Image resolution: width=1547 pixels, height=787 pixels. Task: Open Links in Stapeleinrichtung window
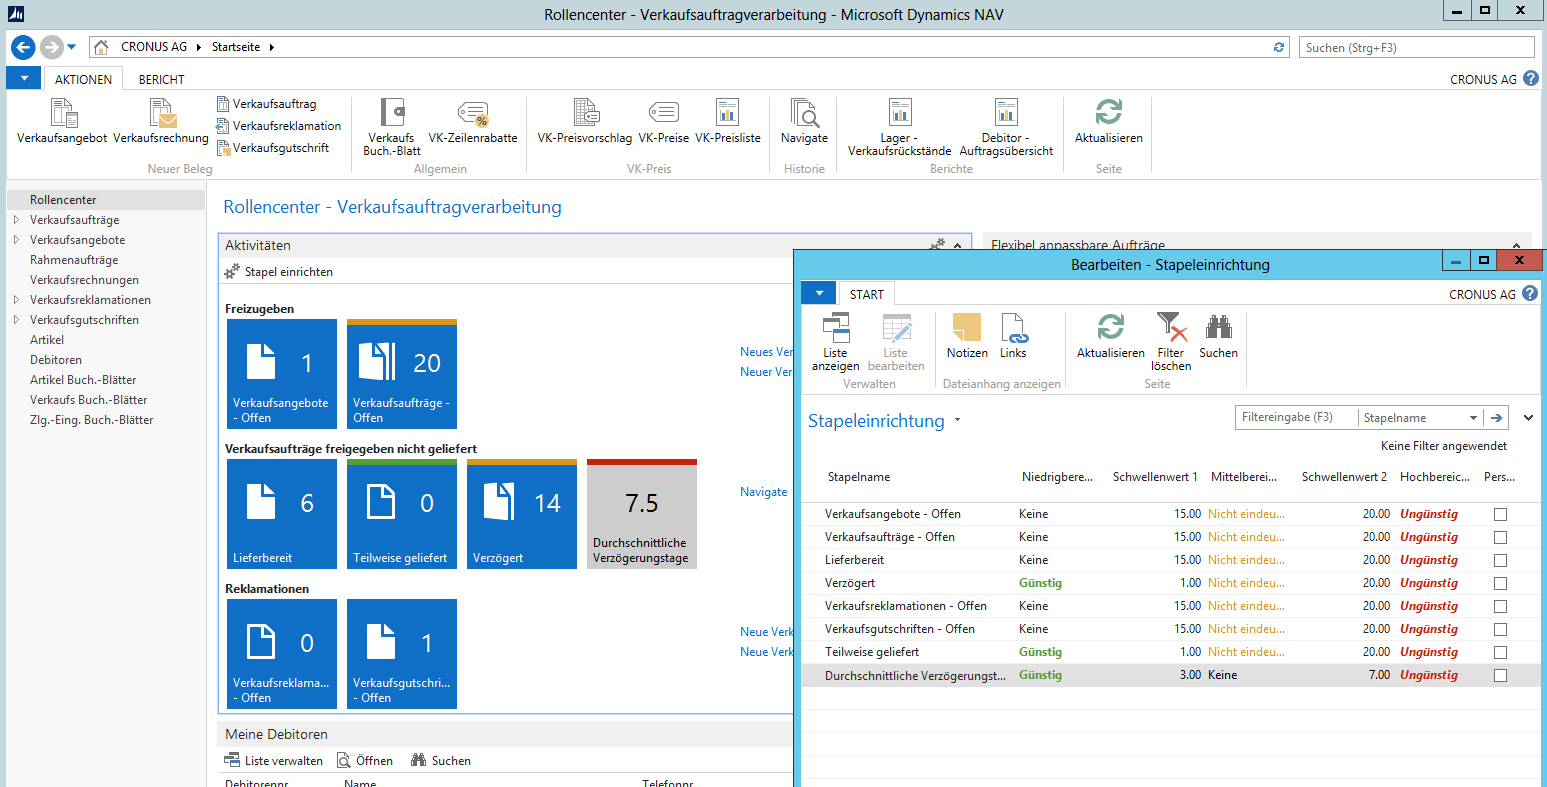(x=1013, y=336)
